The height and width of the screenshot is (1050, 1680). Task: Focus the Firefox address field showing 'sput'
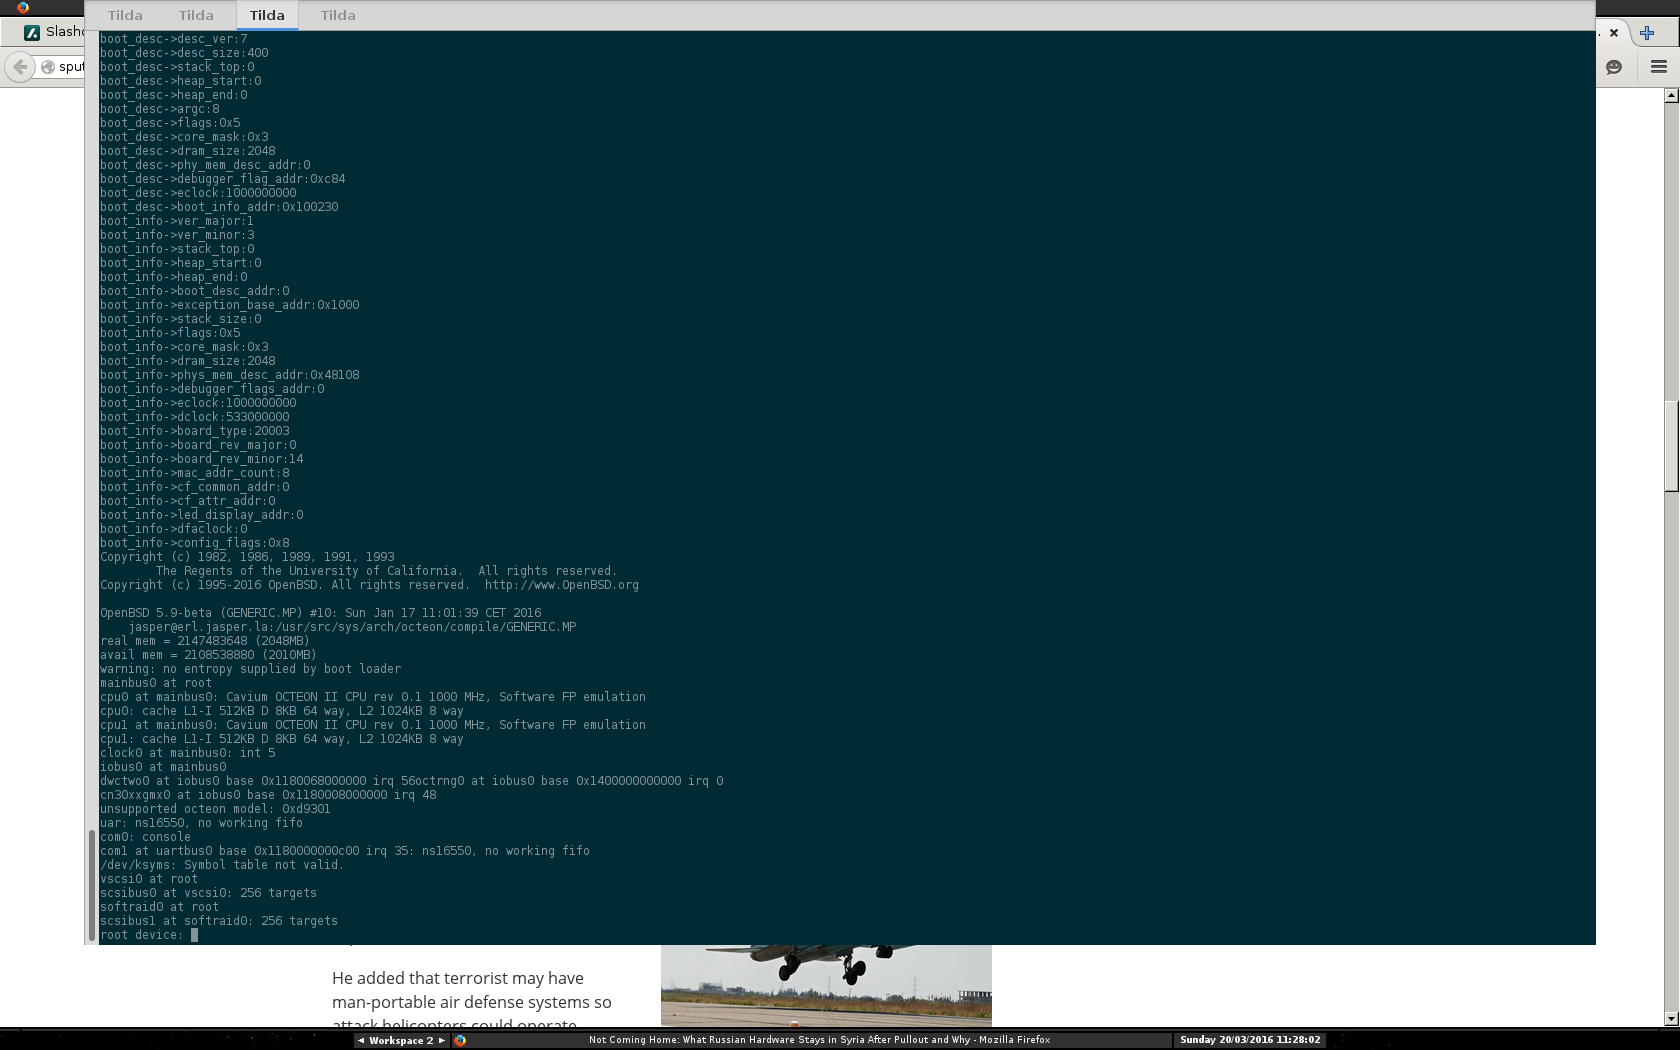(71, 67)
